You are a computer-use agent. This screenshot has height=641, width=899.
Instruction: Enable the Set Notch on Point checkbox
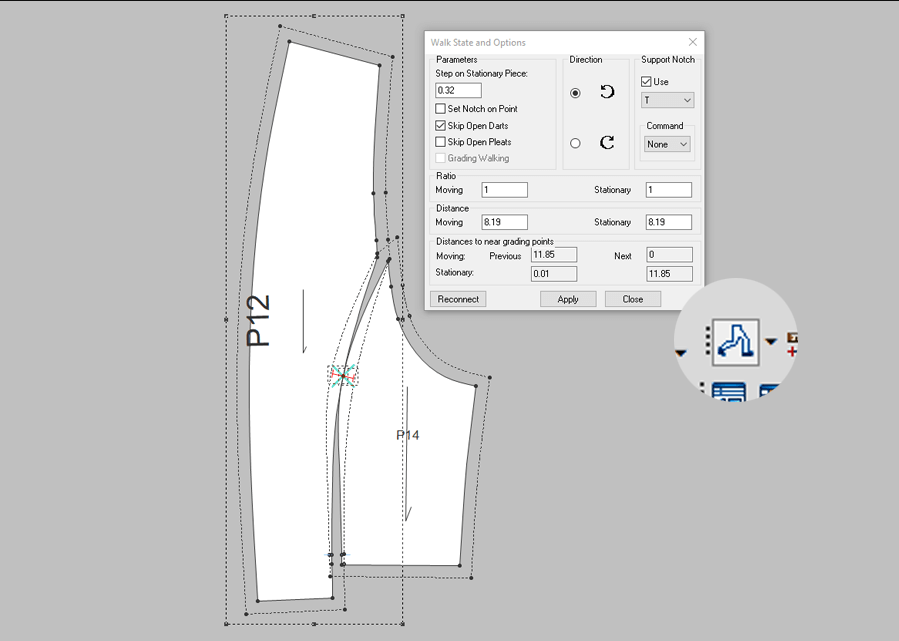click(x=441, y=109)
